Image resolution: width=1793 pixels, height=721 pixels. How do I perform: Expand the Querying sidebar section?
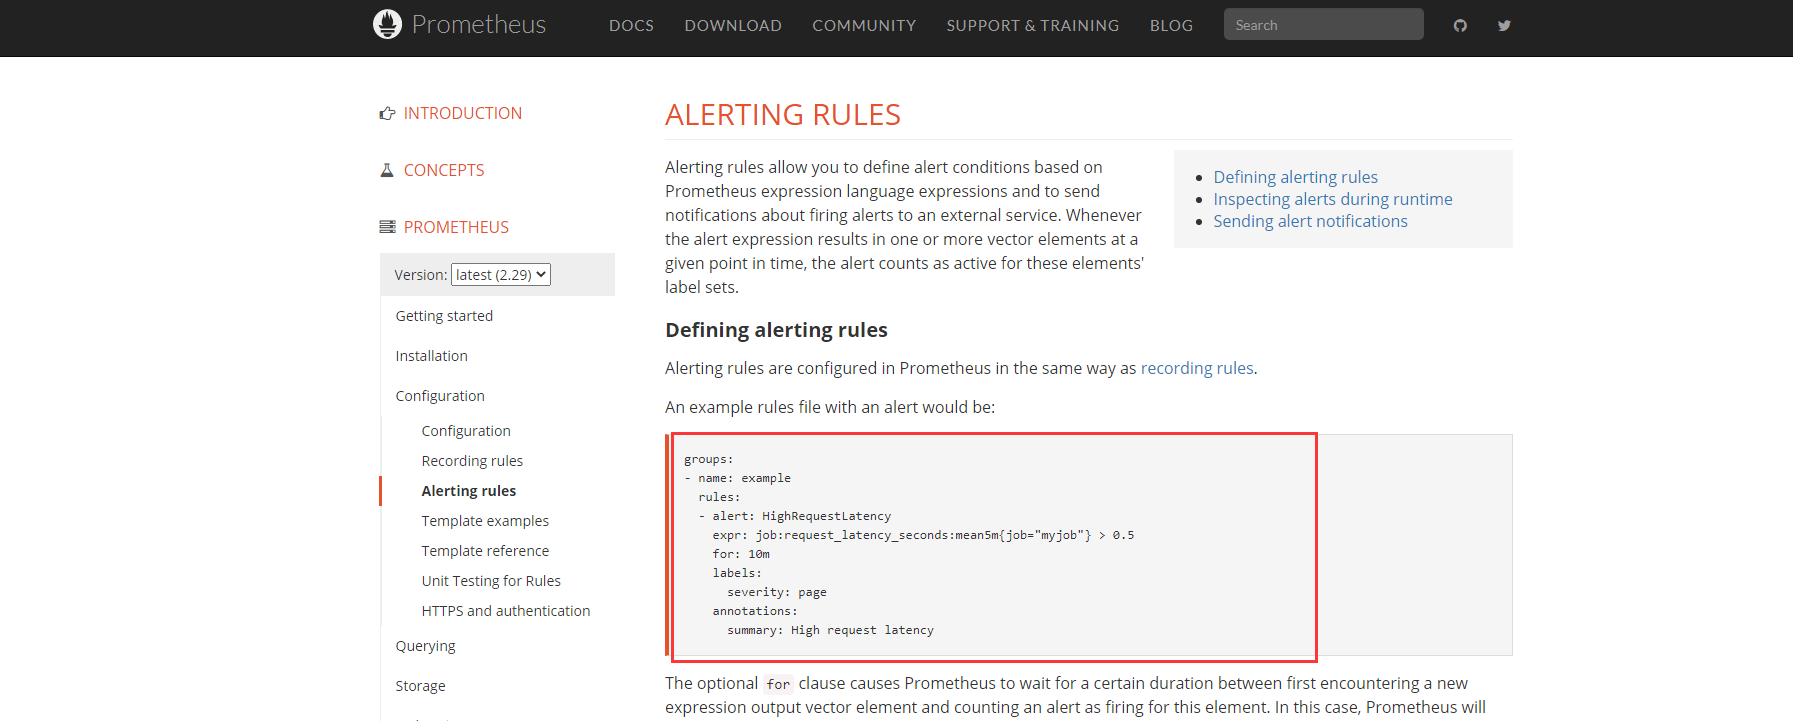tap(425, 646)
